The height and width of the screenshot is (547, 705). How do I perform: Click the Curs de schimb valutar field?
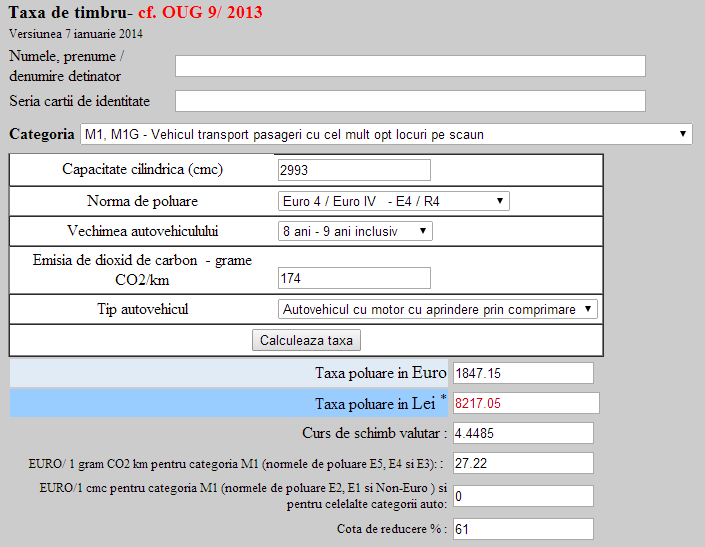[x=523, y=433]
